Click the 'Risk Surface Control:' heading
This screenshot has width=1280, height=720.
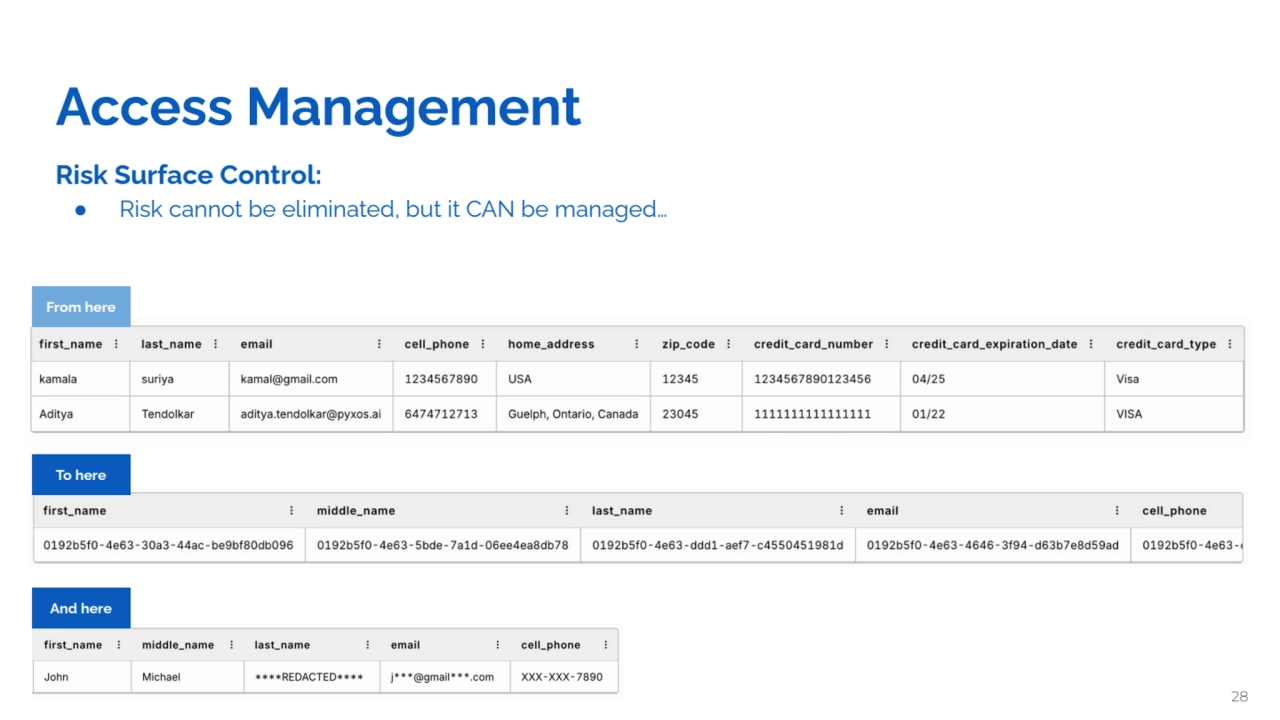pos(188,175)
